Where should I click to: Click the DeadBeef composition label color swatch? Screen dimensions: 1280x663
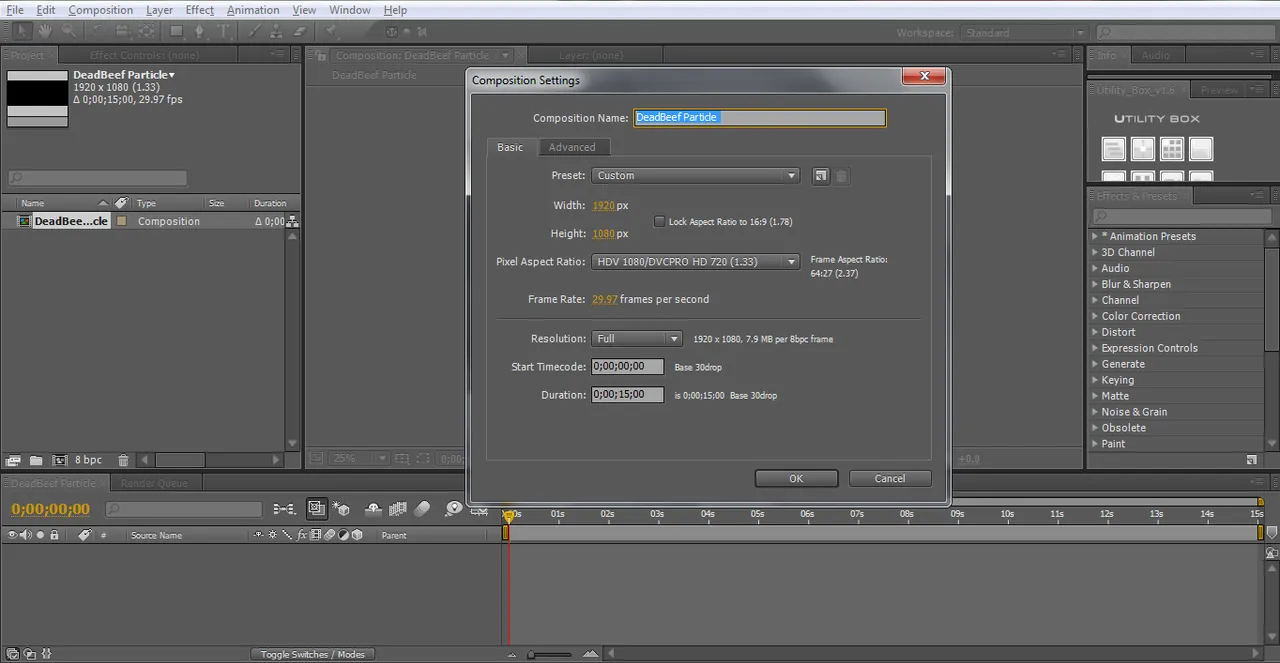(x=122, y=221)
